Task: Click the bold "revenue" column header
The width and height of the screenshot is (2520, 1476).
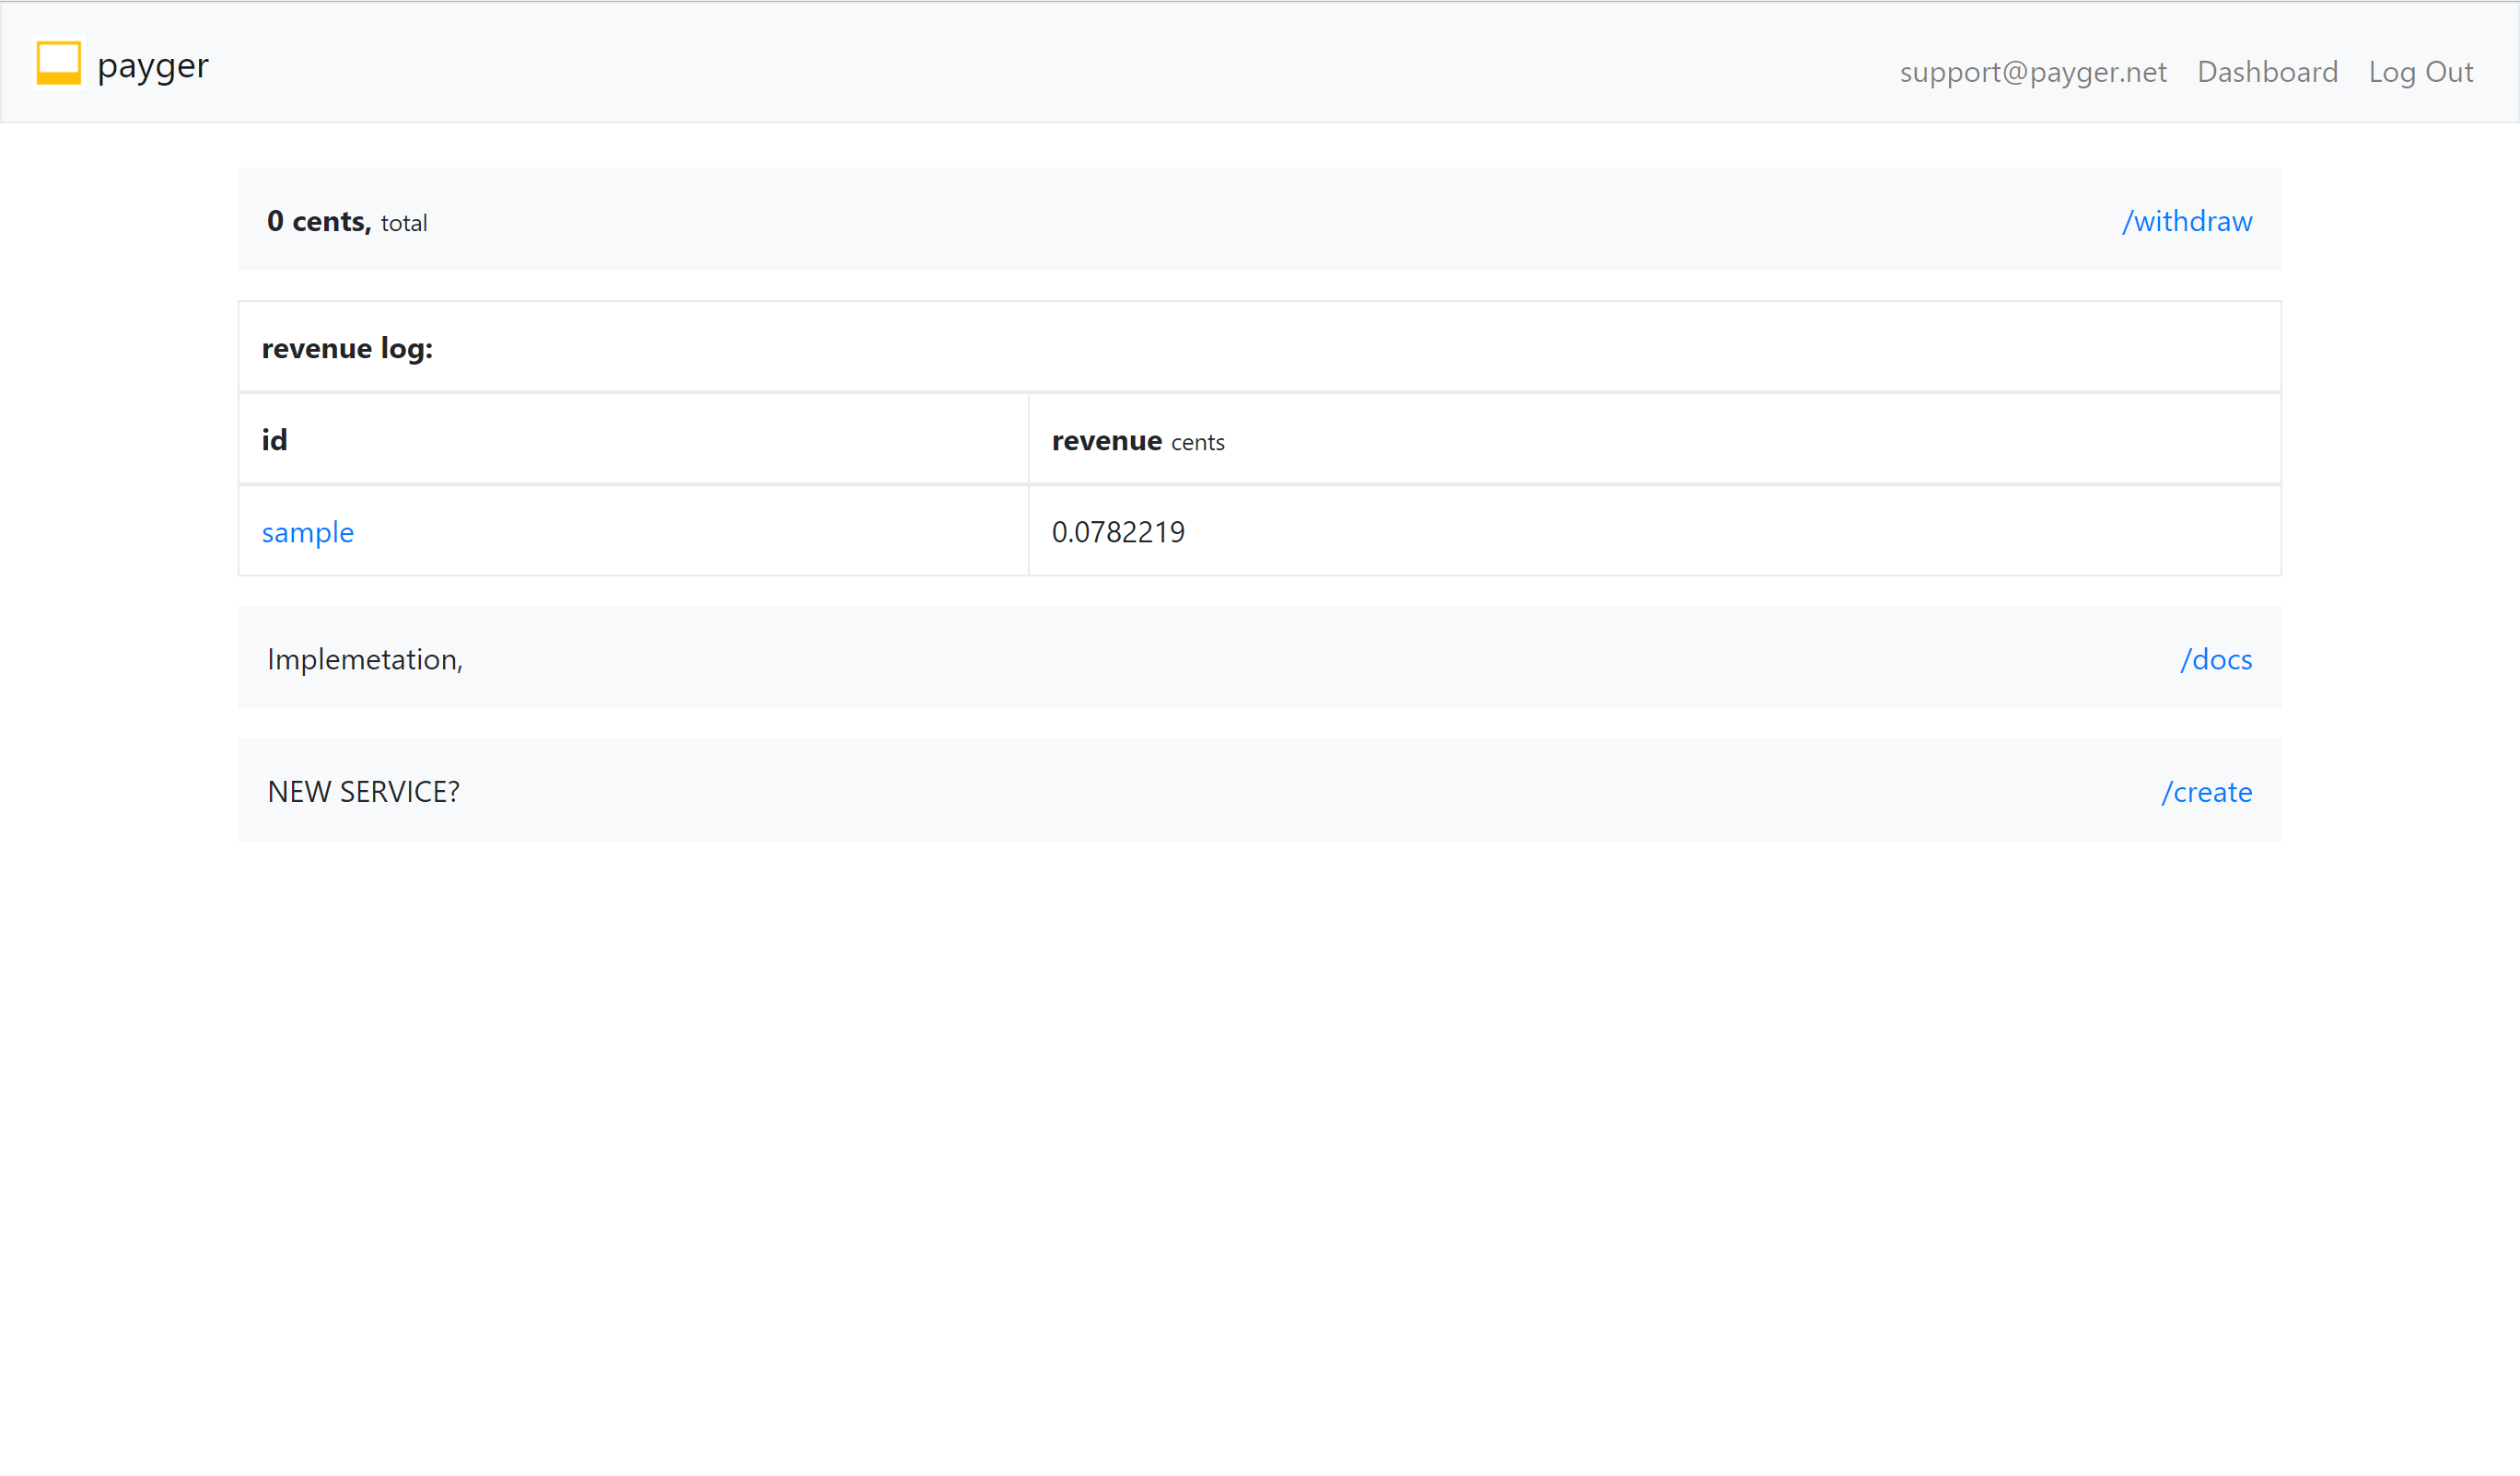Action: pyautogui.click(x=1106, y=440)
